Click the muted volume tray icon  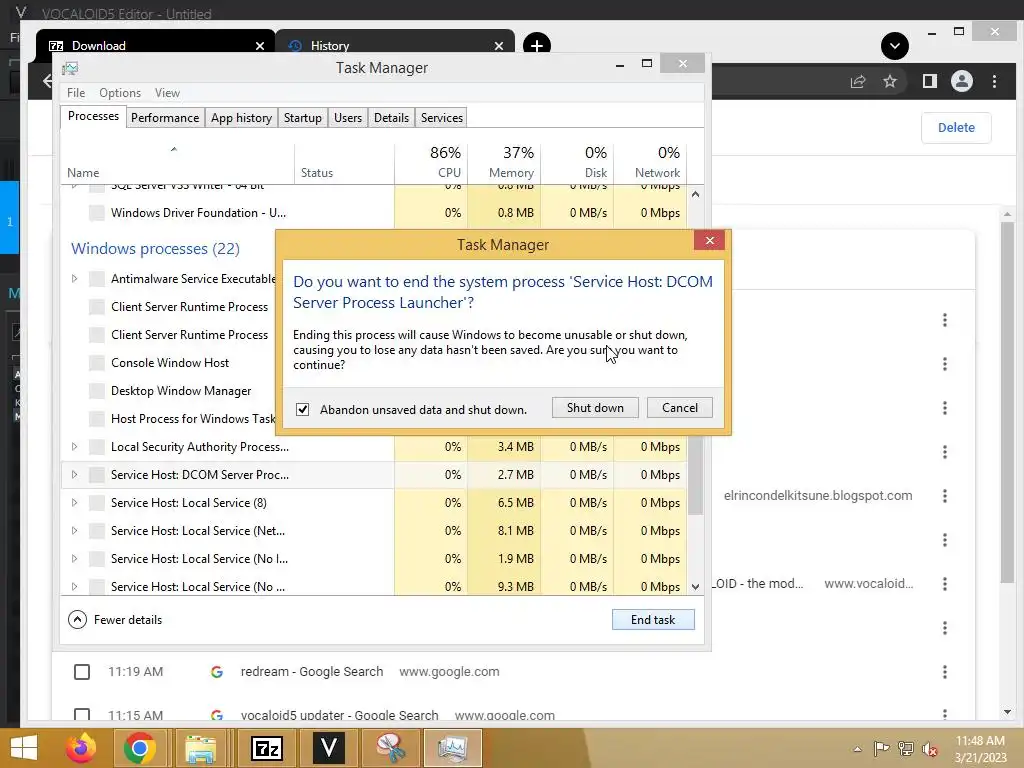pyautogui.click(x=930, y=749)
